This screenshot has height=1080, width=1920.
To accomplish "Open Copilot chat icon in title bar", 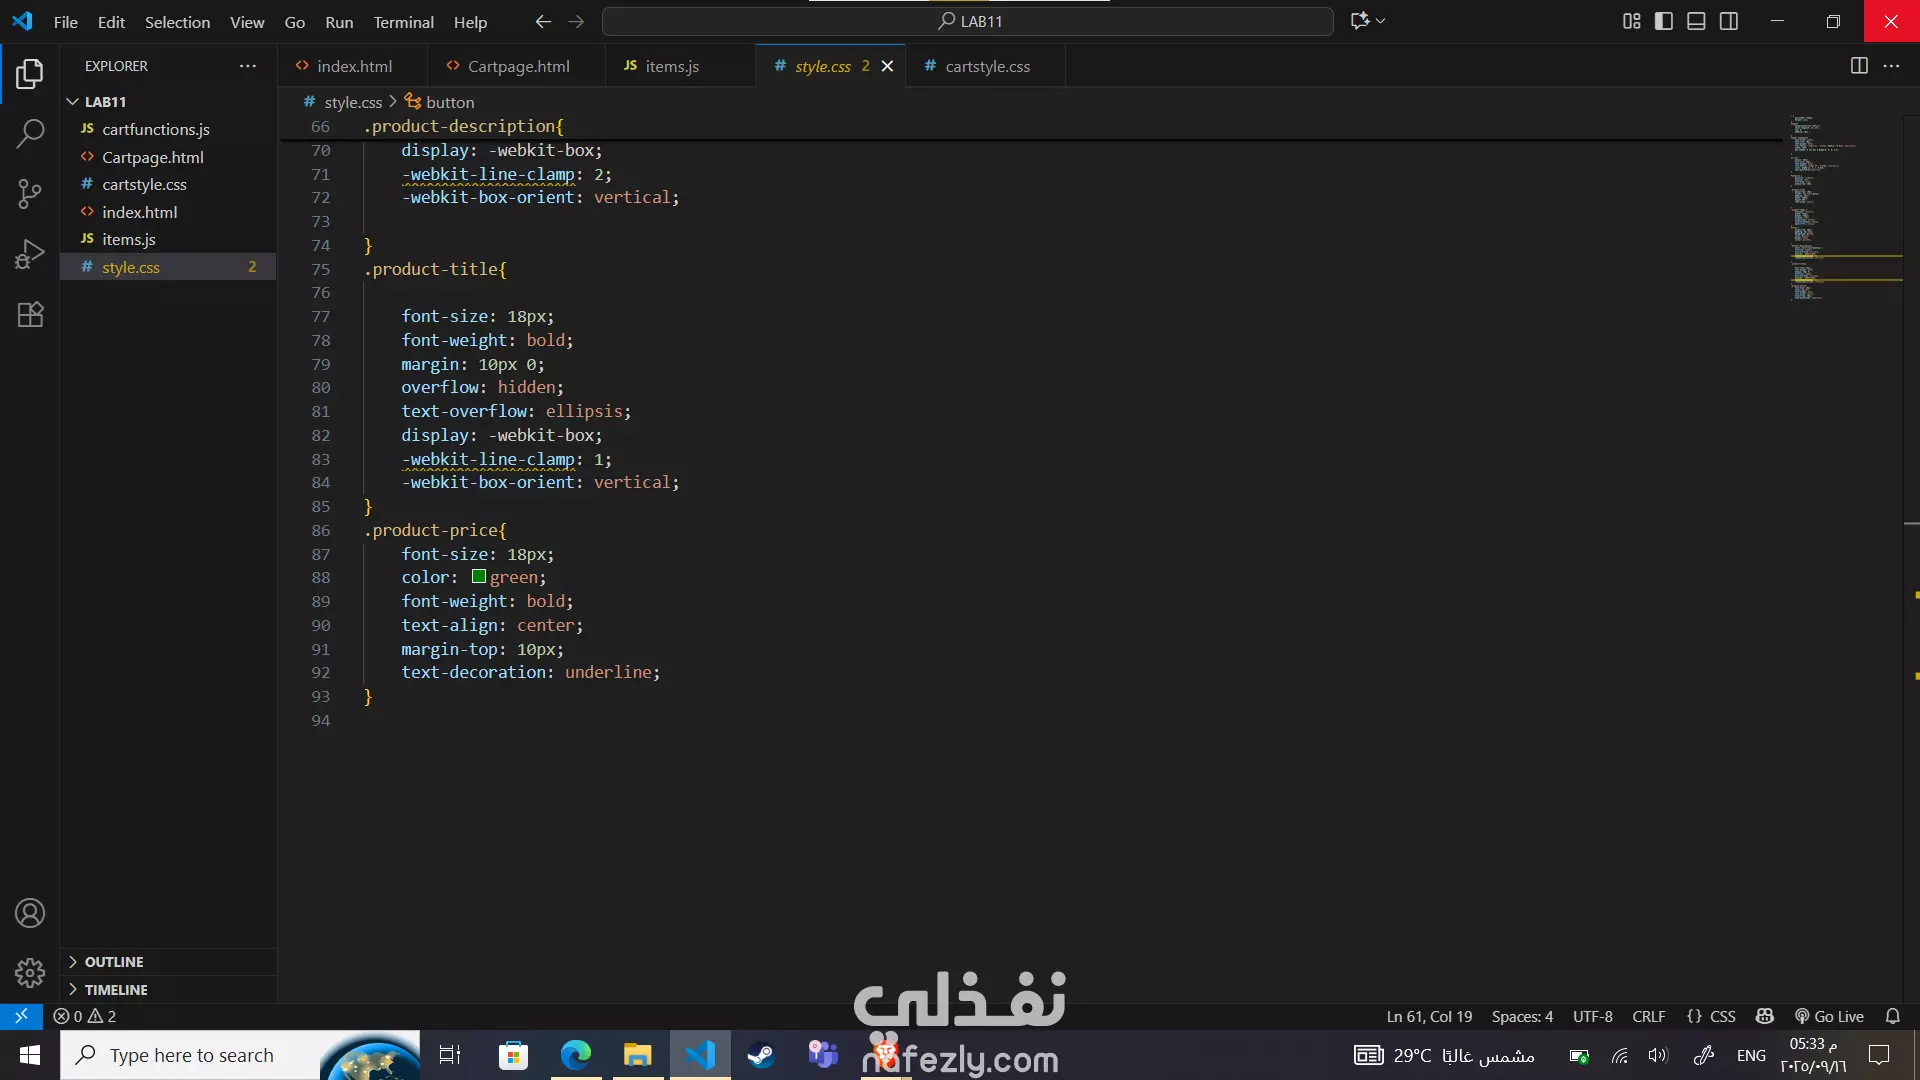I will pos(1359,21).
